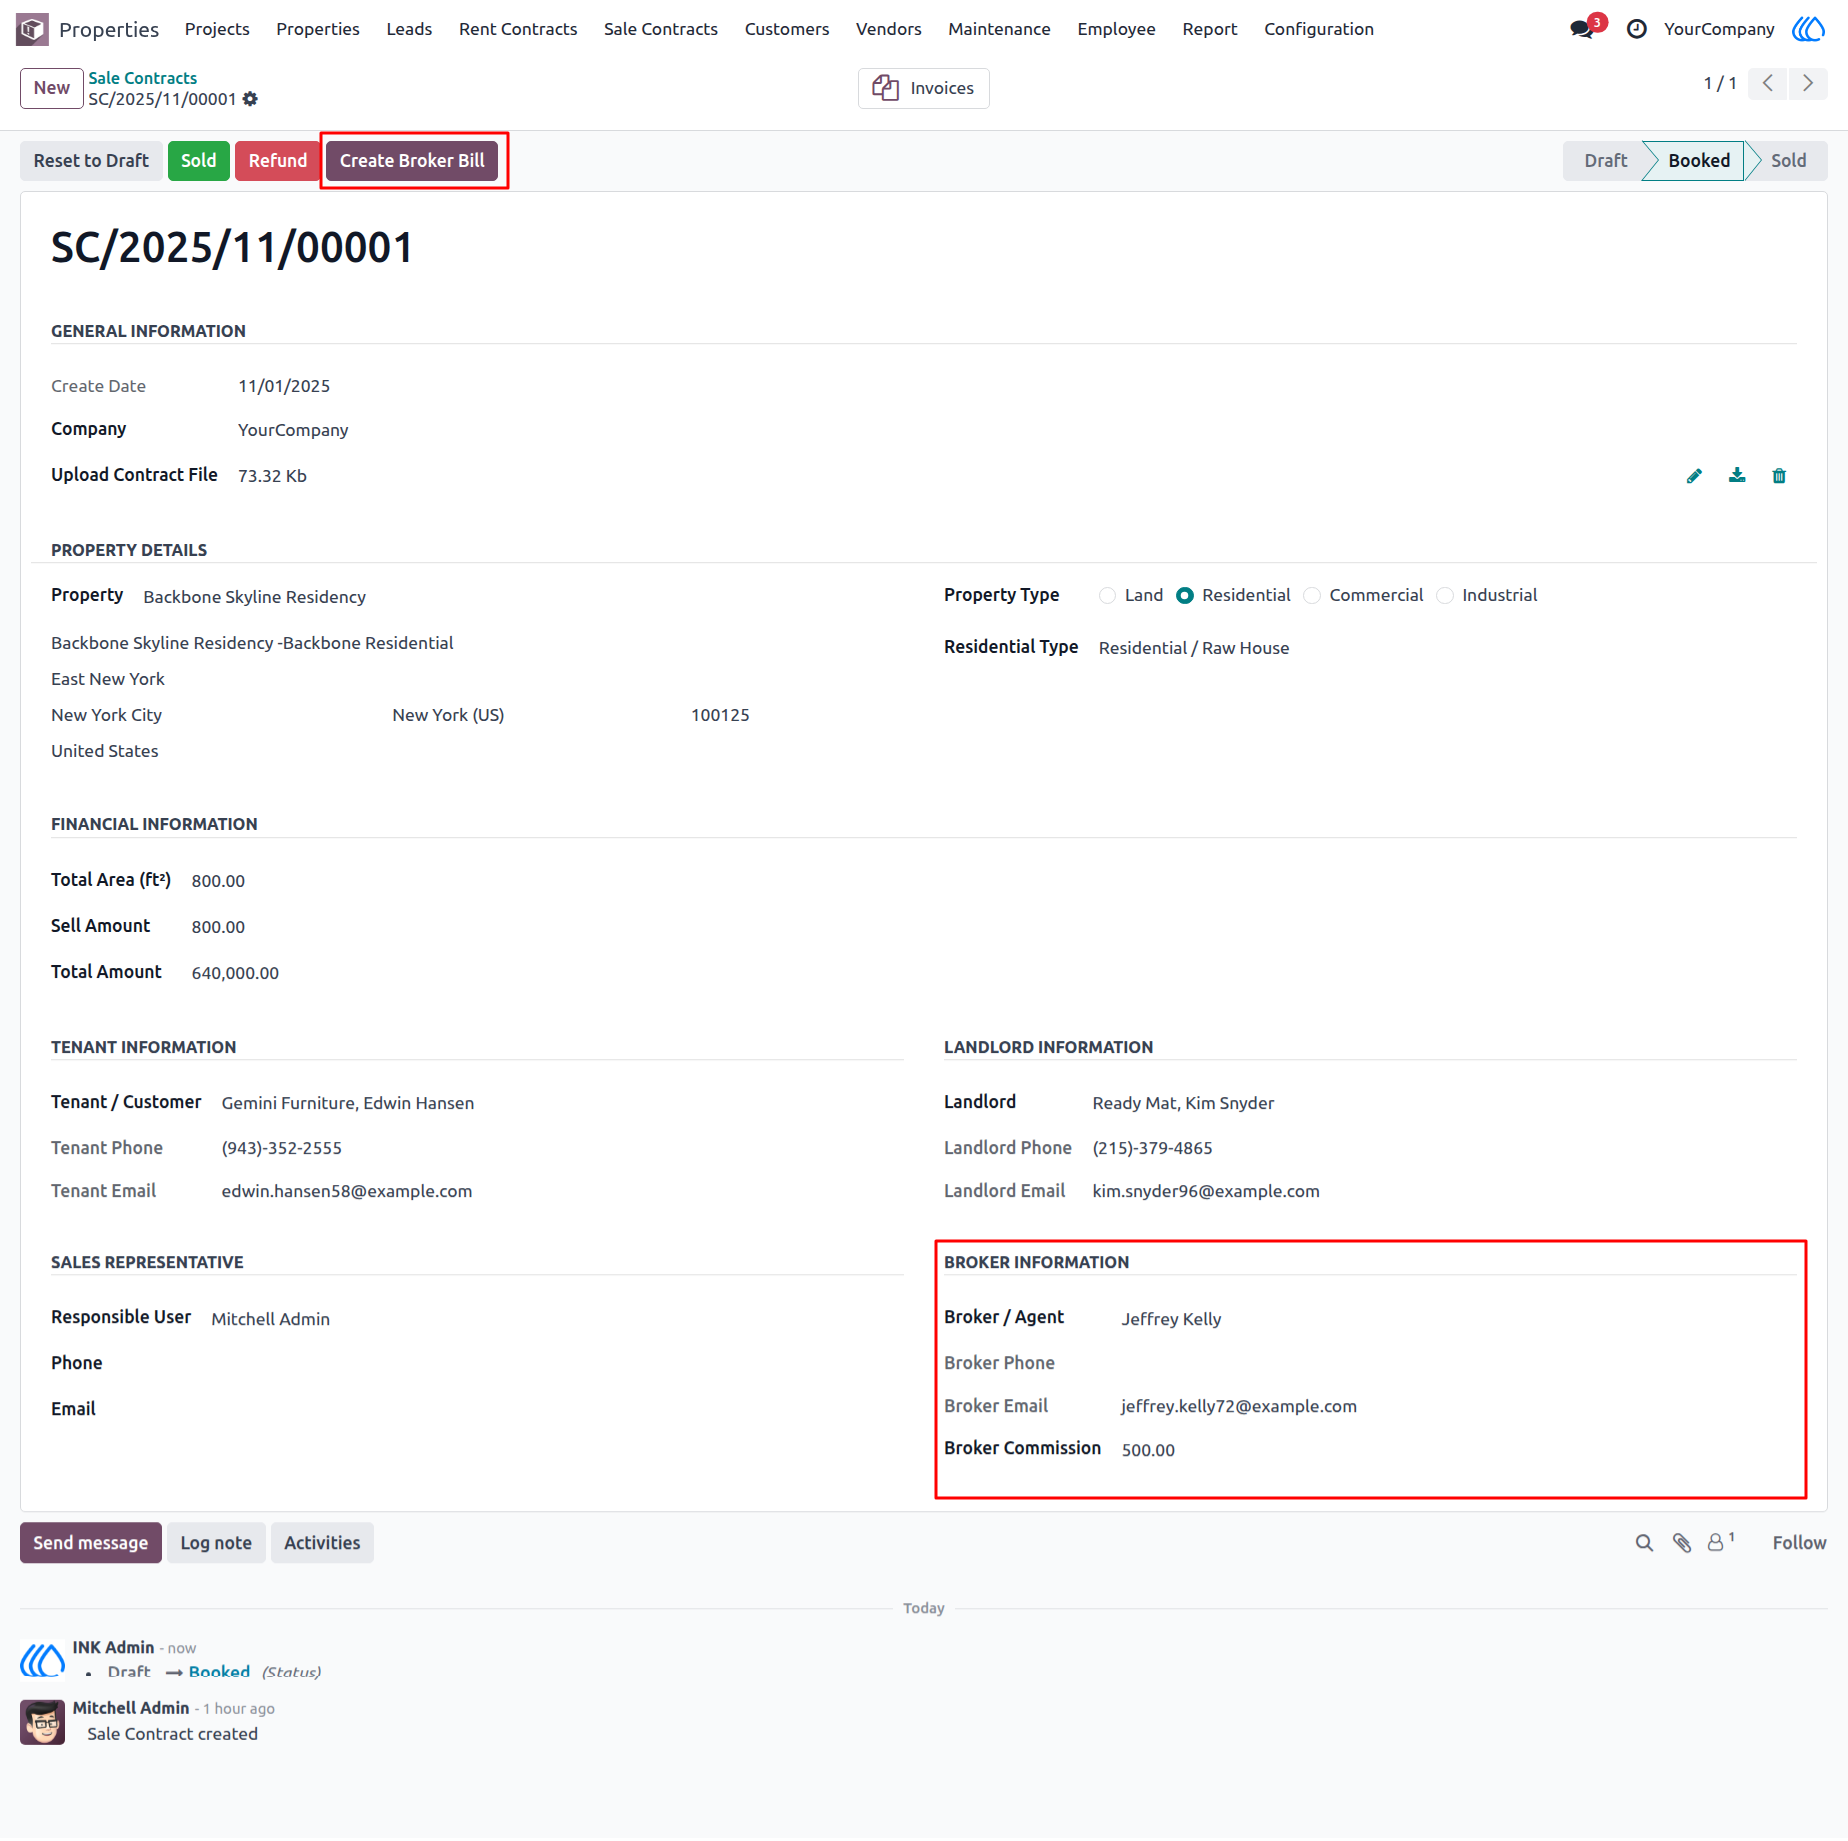Mark contract as Sold with green button
Viewport: 1848px width, 1841px height.
pyautogui.click(x=198, y=161)
